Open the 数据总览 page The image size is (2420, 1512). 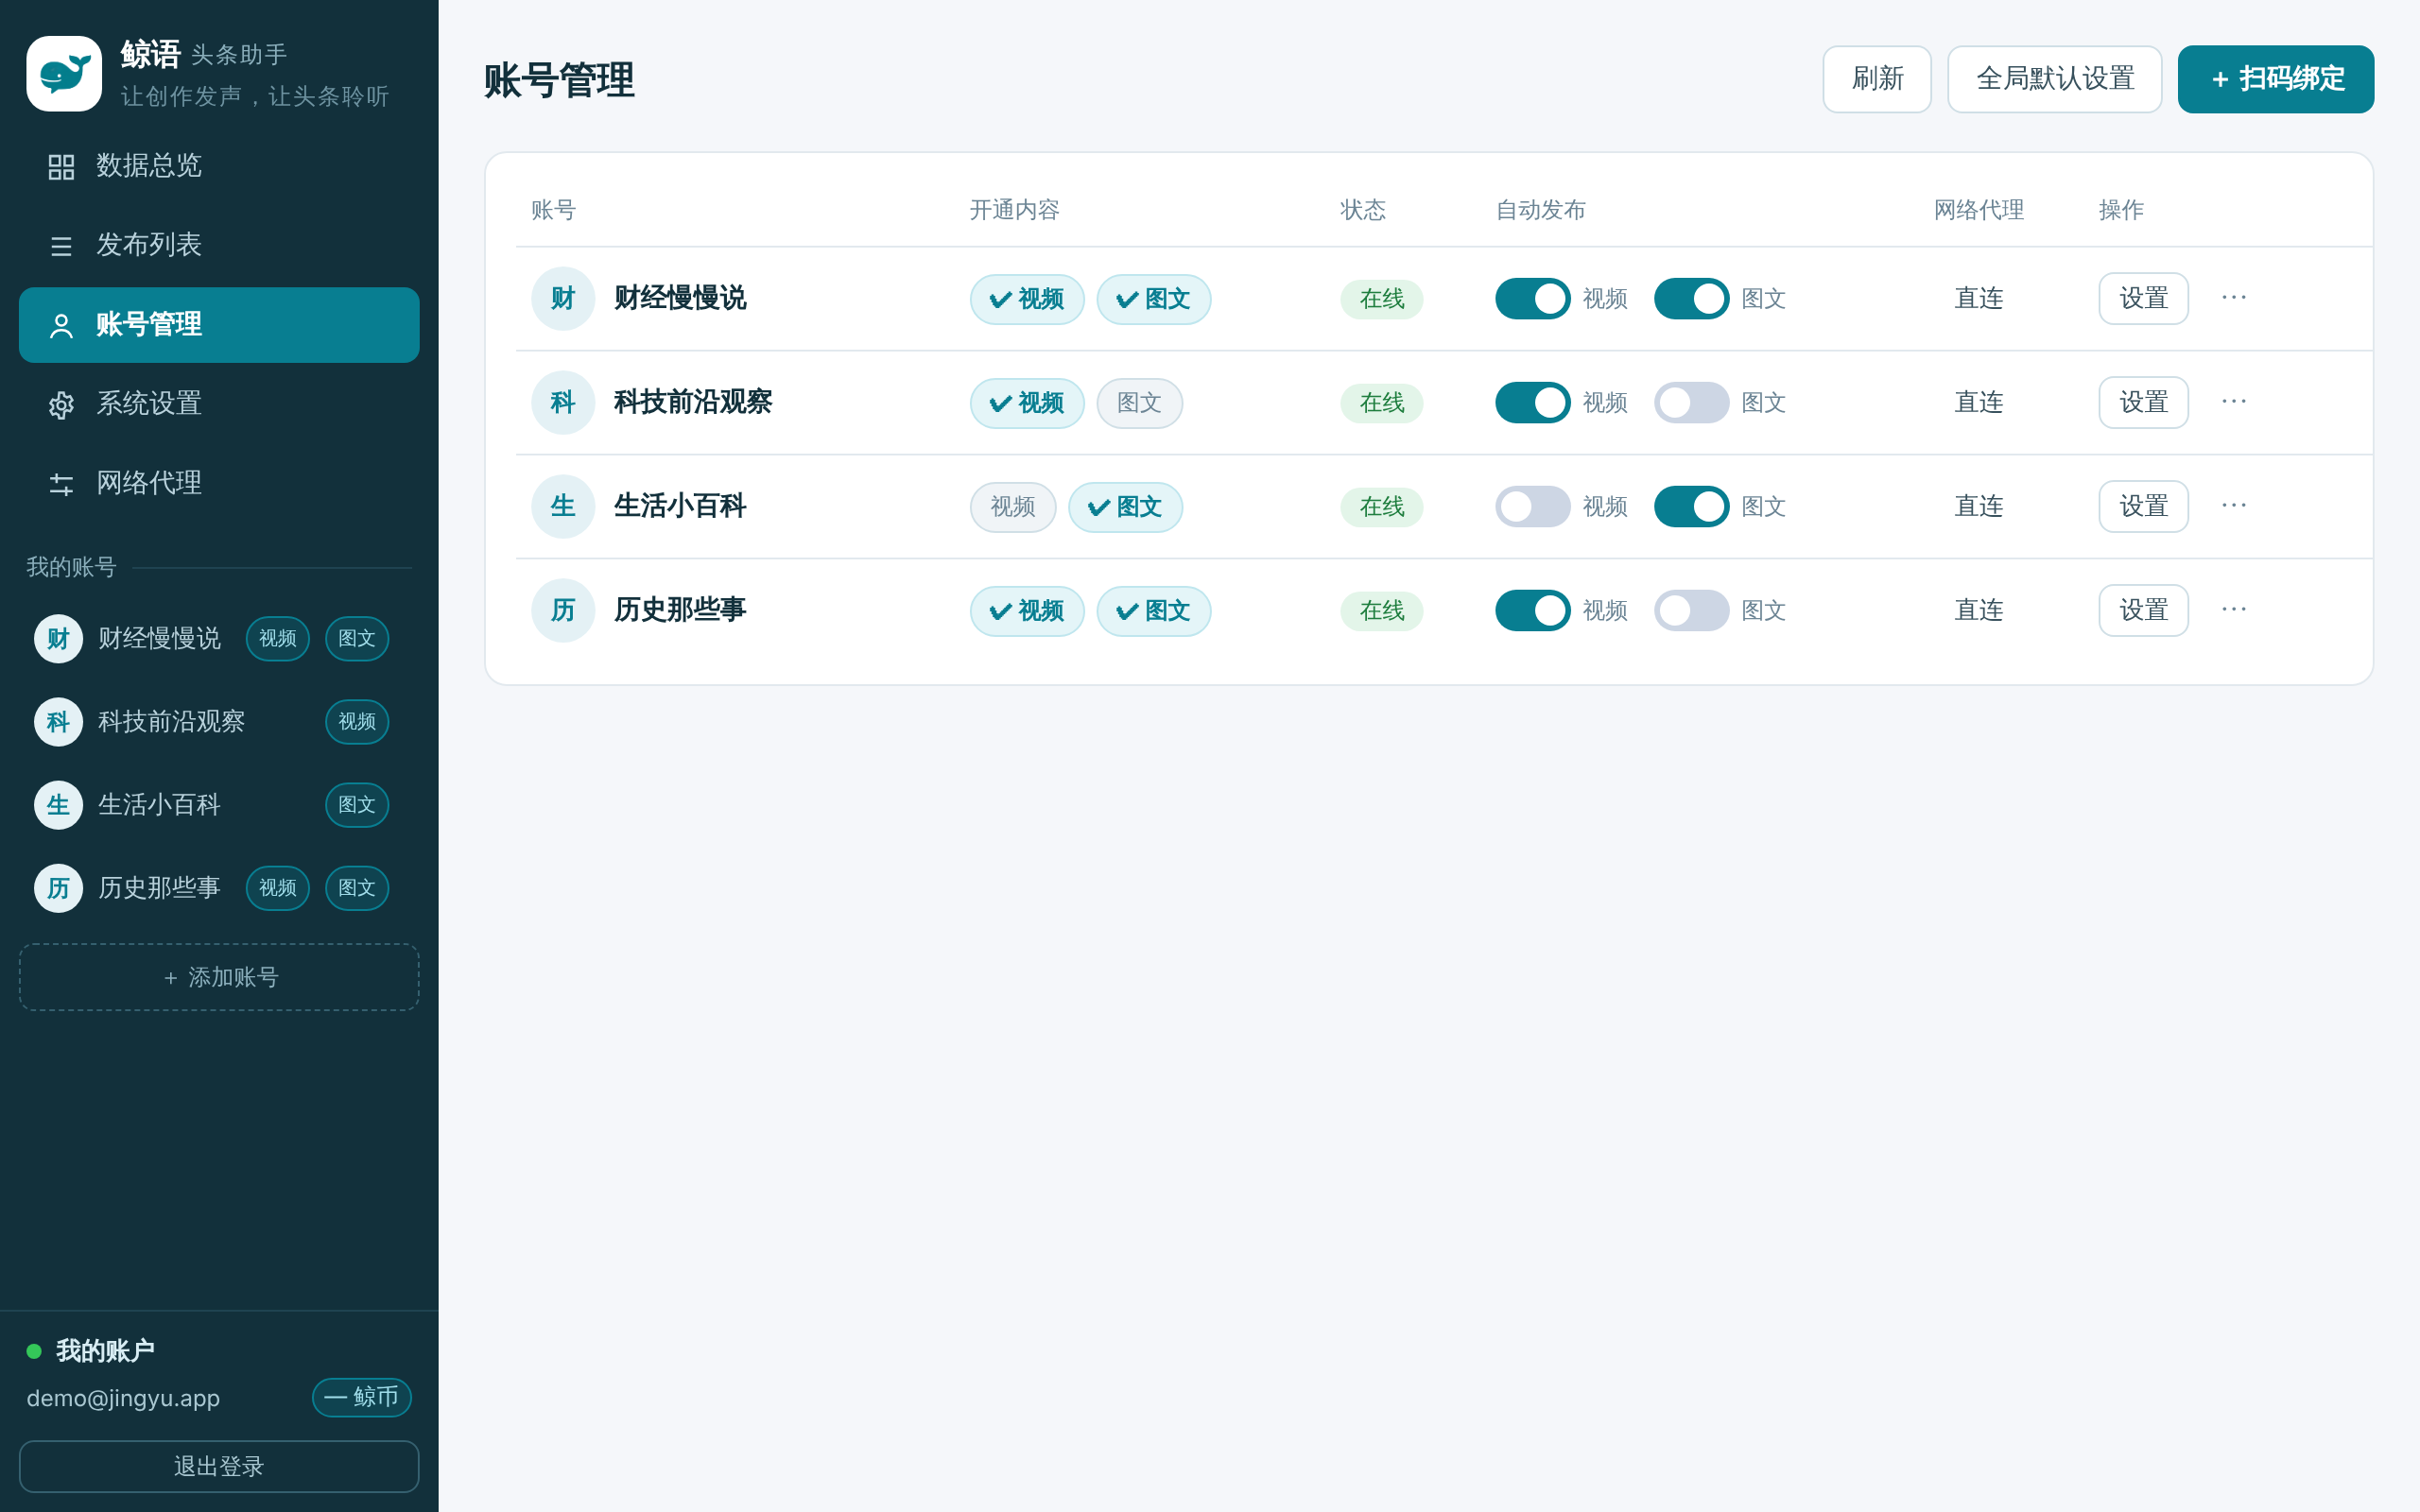(x=219, y=166)
